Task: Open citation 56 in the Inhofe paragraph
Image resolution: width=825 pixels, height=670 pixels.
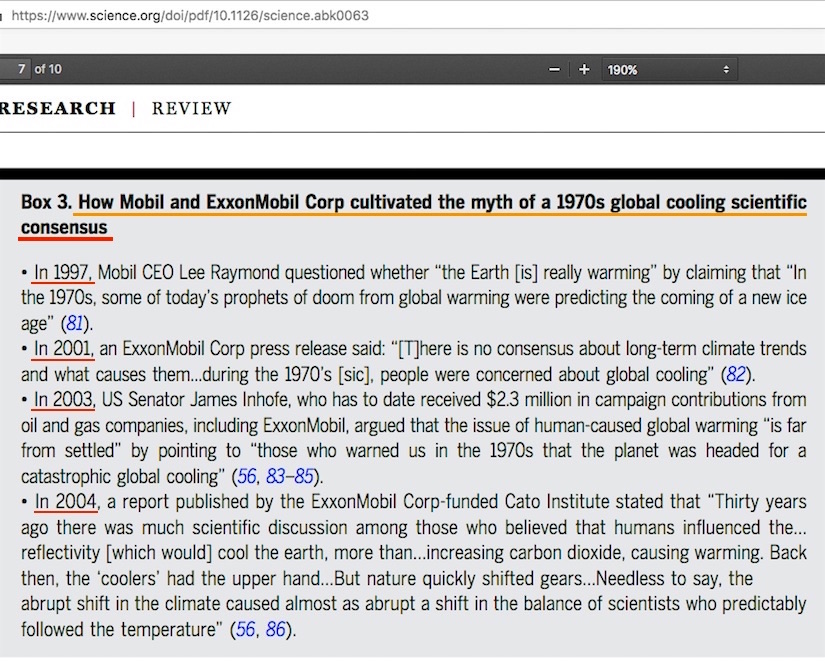Action: (x=247, y=477)
